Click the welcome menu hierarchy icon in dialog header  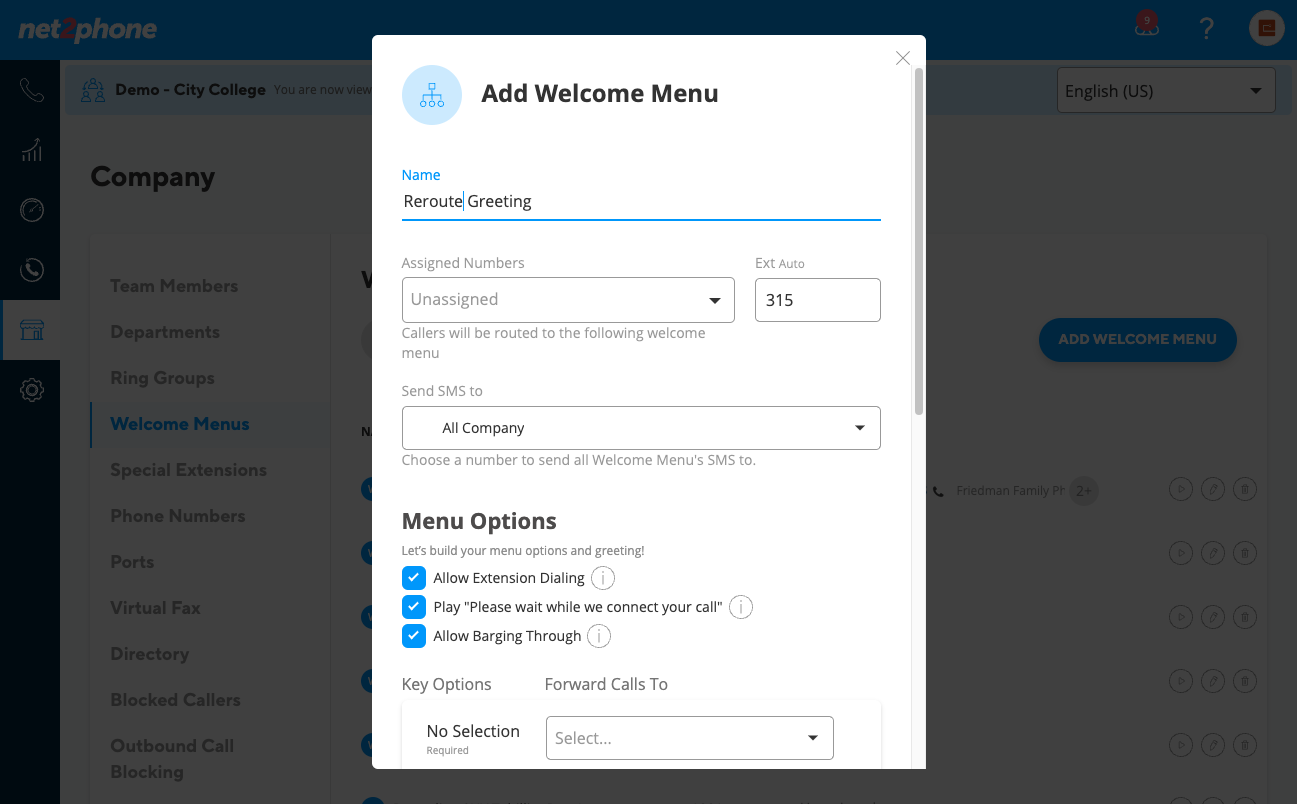432,95
